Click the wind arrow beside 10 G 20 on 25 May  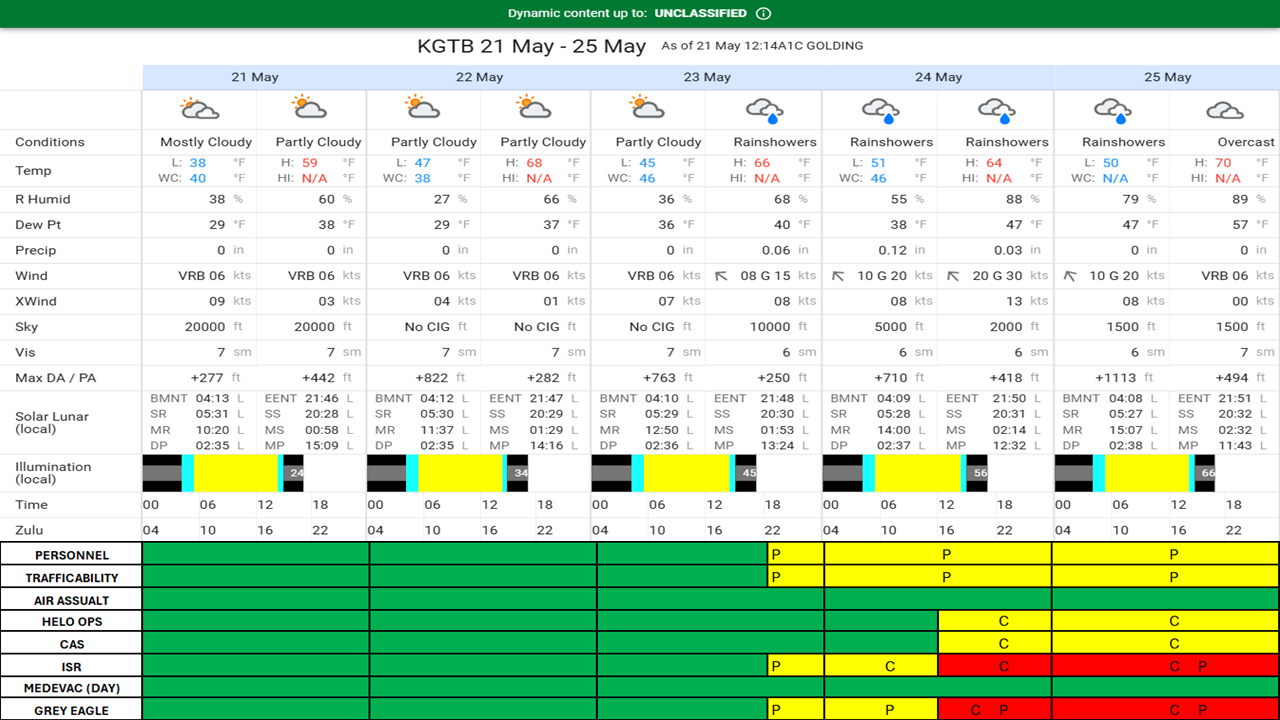pos(1070,276)
